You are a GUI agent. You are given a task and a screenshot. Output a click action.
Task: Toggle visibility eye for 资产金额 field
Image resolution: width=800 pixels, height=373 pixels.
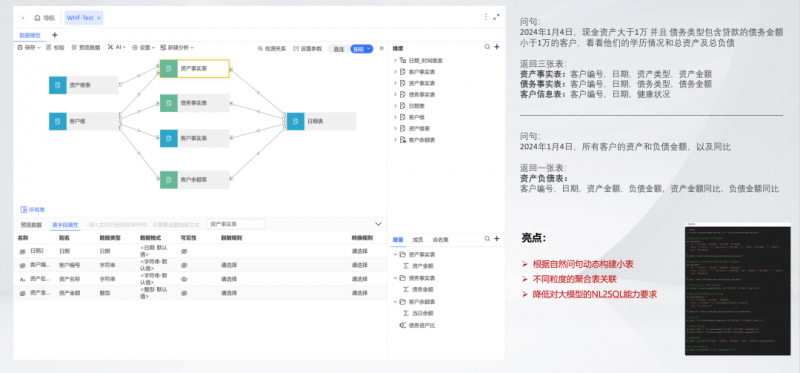[x=184, y=293]
